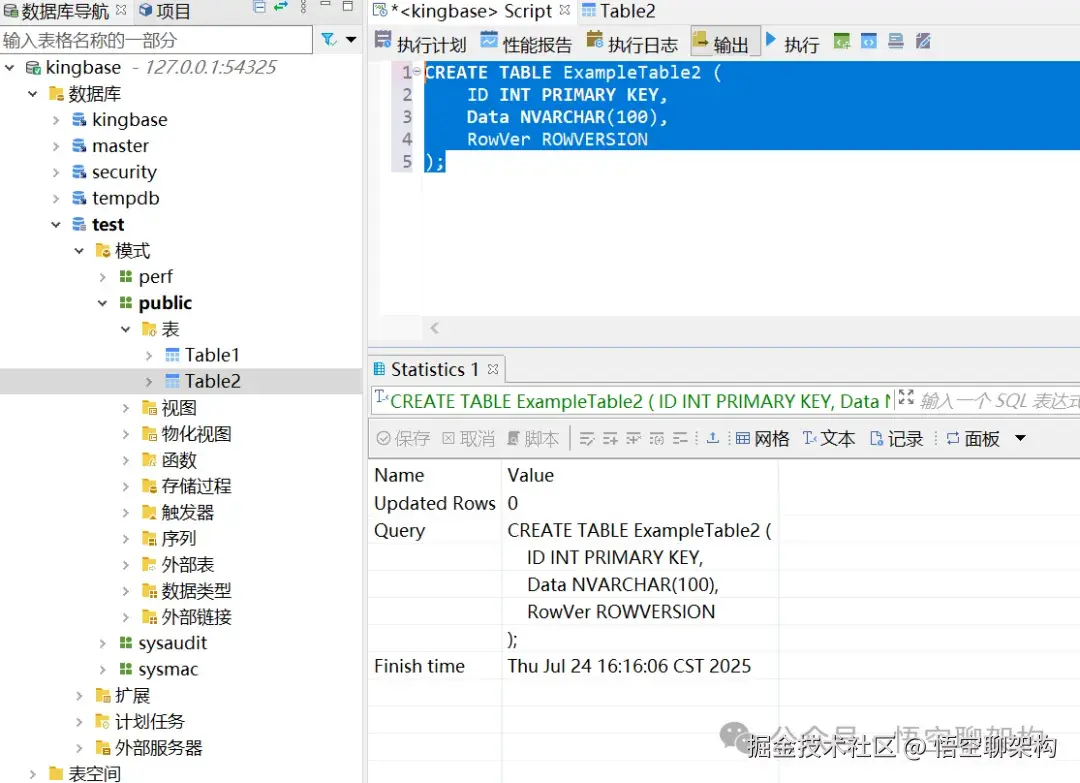Switch to the 项目 tab
This screenshot has width=1080, height=783.
pyautogui.click(x=165, y=11)
